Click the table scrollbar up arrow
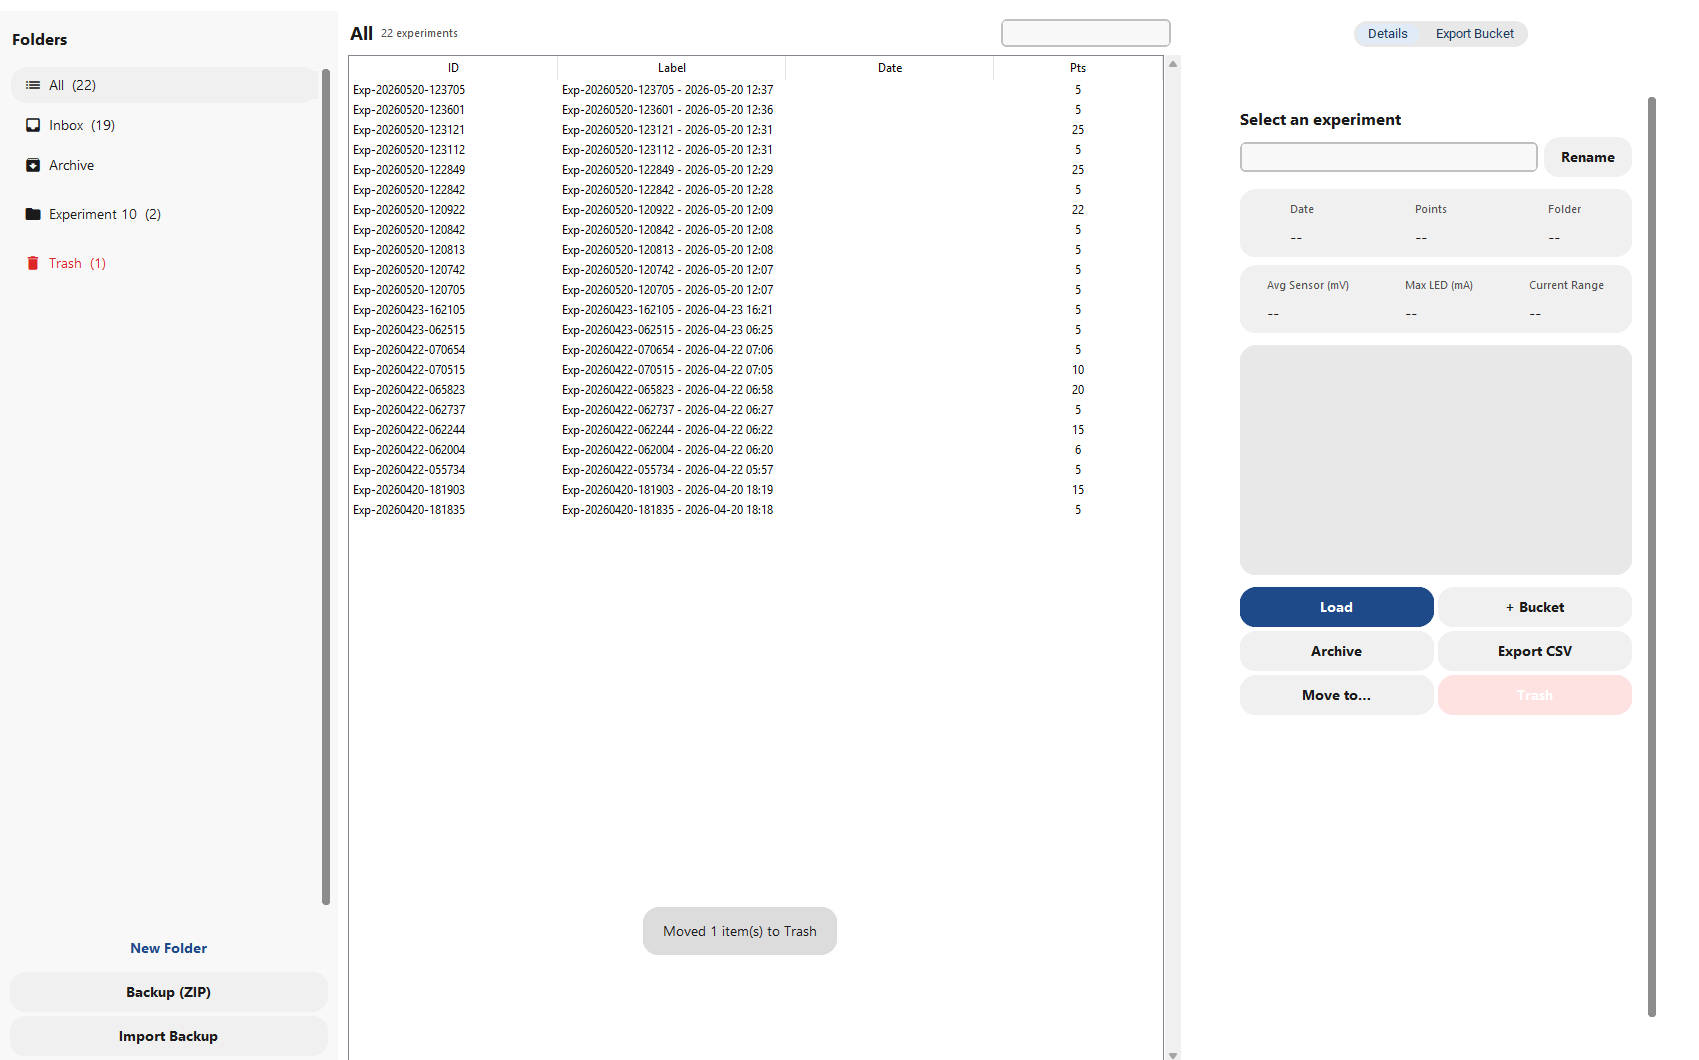Image resolution: width=1699 pixels, height=1060 pixels. [1173, 64]
